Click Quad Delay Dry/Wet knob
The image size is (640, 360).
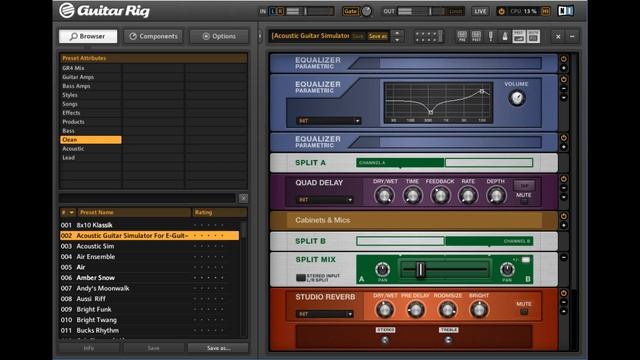coord(384,196)
